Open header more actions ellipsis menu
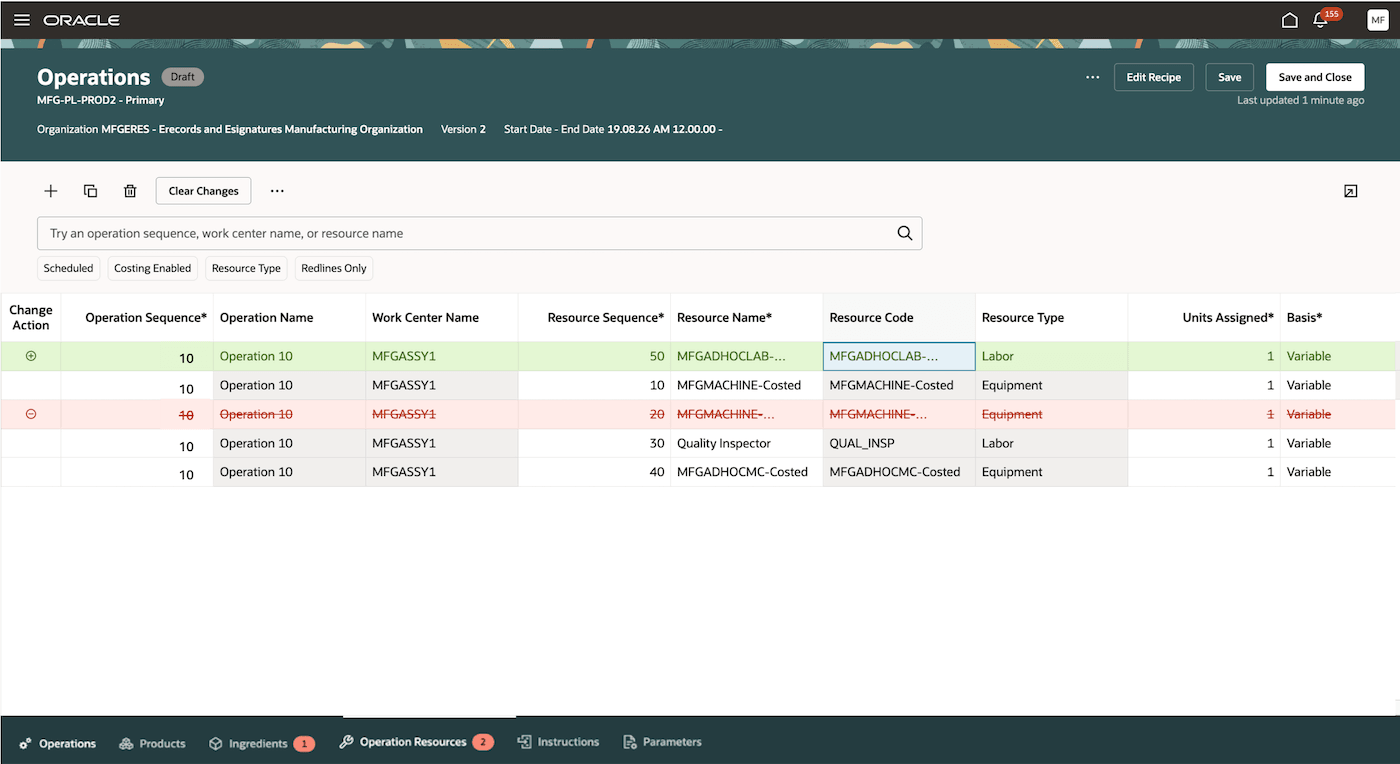This screenshot has width=1400, height=764. click(x=1093, y=77)
